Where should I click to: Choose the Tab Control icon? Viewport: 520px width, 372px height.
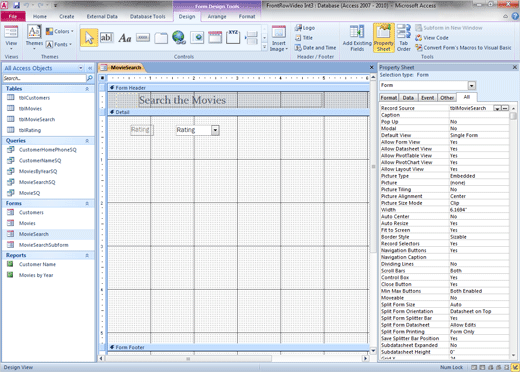pos(161,38)
